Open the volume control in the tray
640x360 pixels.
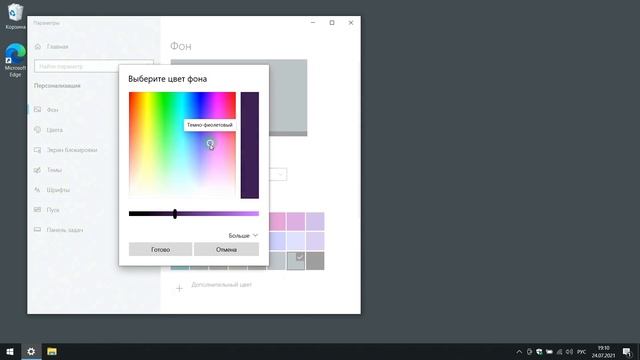[569, 352]
